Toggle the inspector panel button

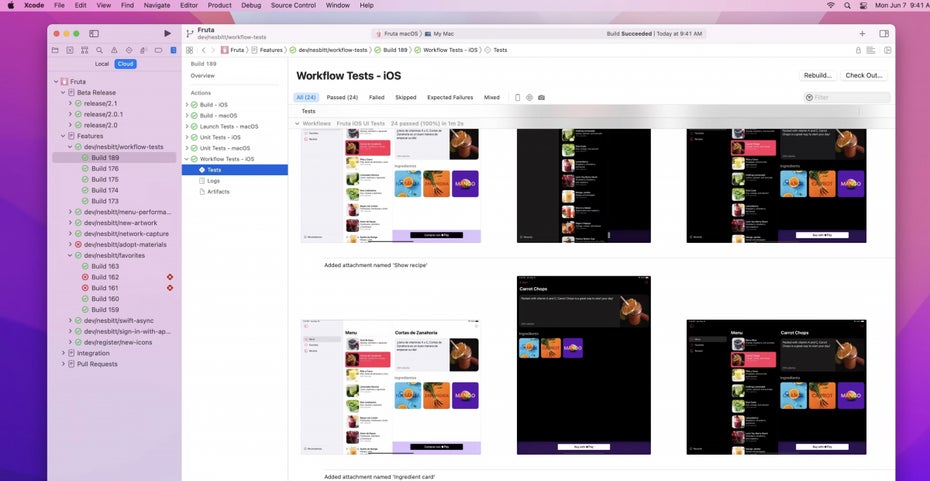point(884,34)
